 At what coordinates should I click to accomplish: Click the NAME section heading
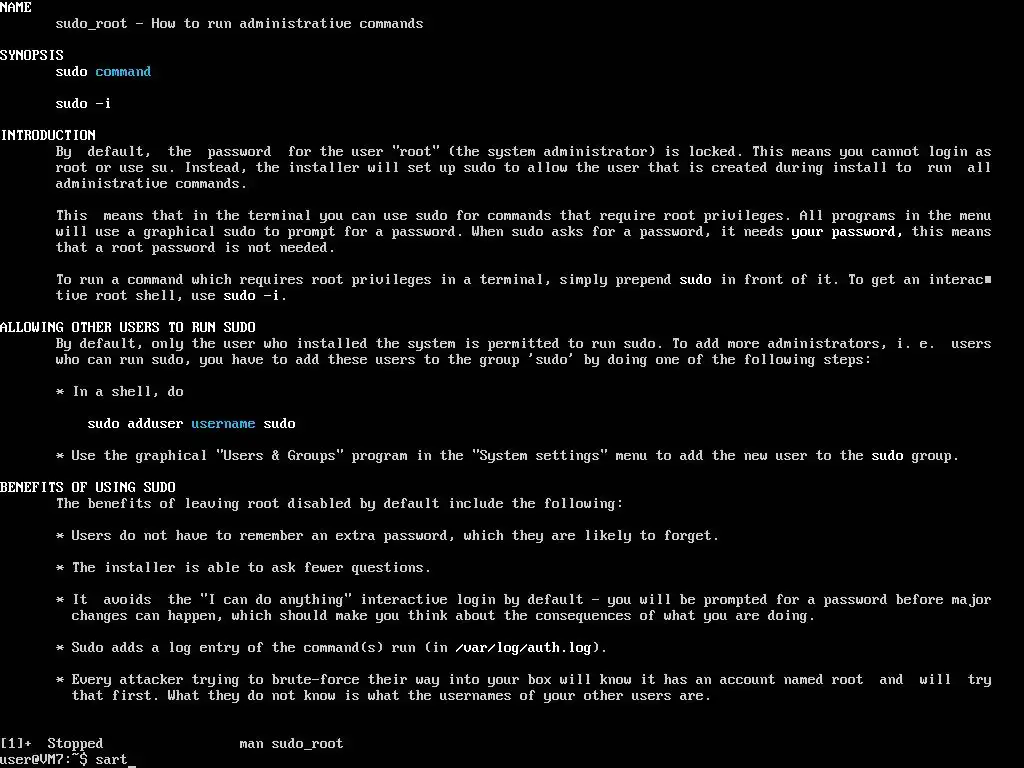[x=16, y=7]
